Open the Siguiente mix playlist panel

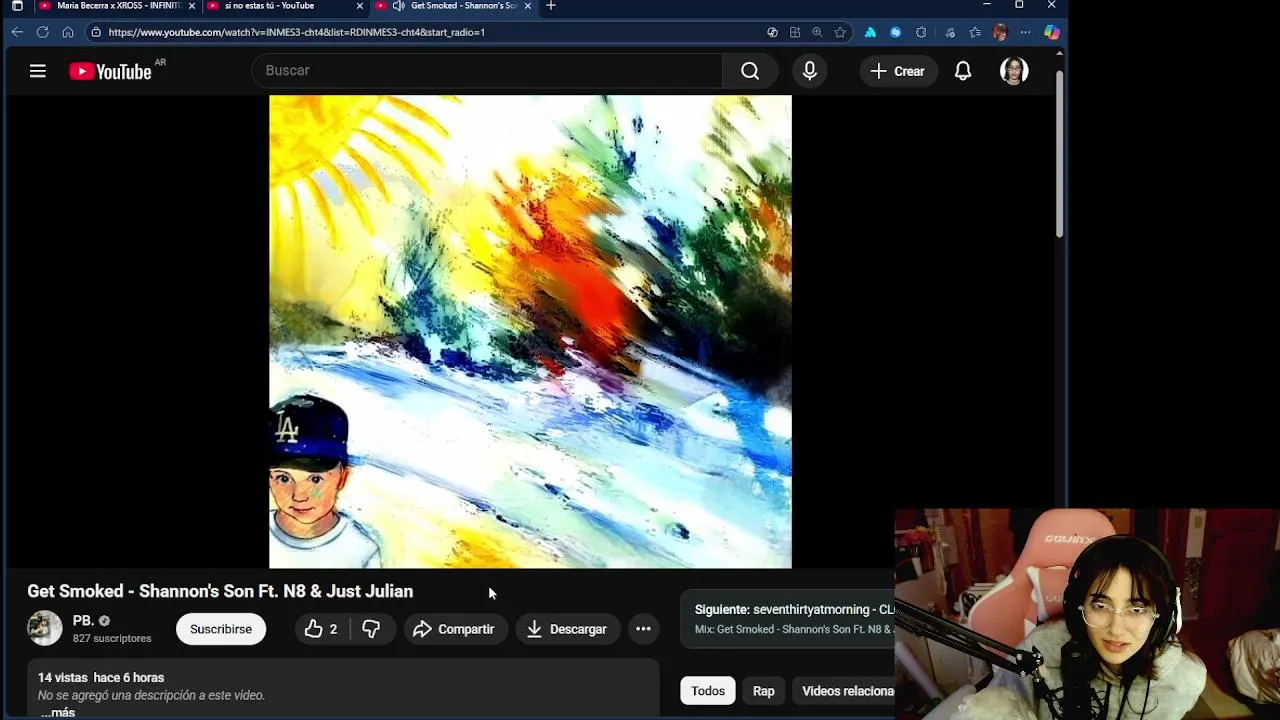(789, 619)
